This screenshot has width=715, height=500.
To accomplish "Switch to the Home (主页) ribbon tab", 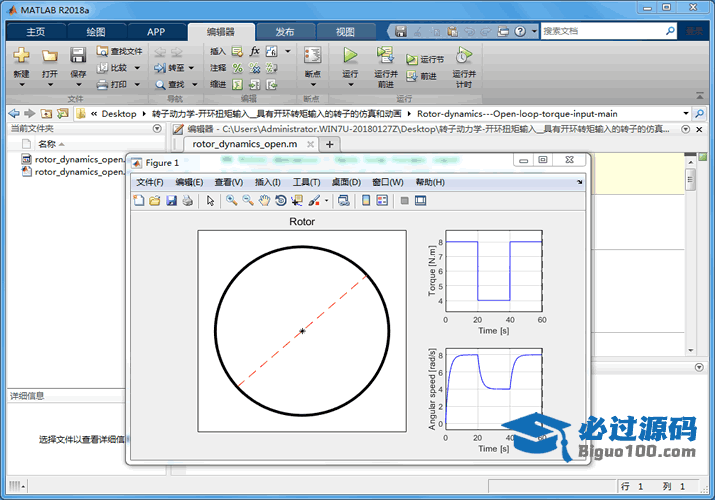I will 36,32.
